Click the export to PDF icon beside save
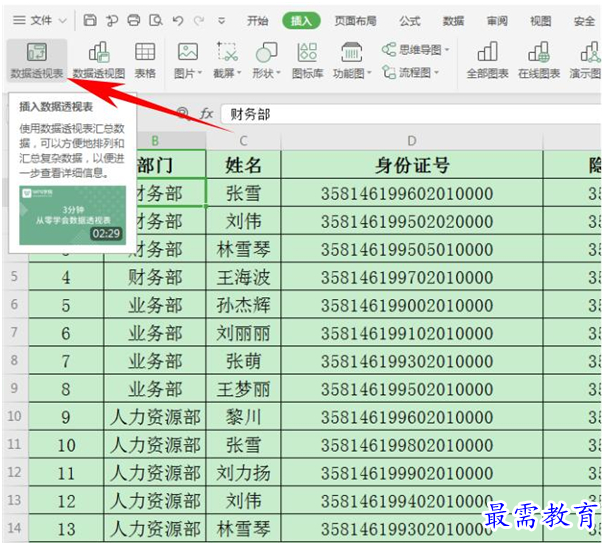This screenshot has width=606, height=547. point(112,20)
